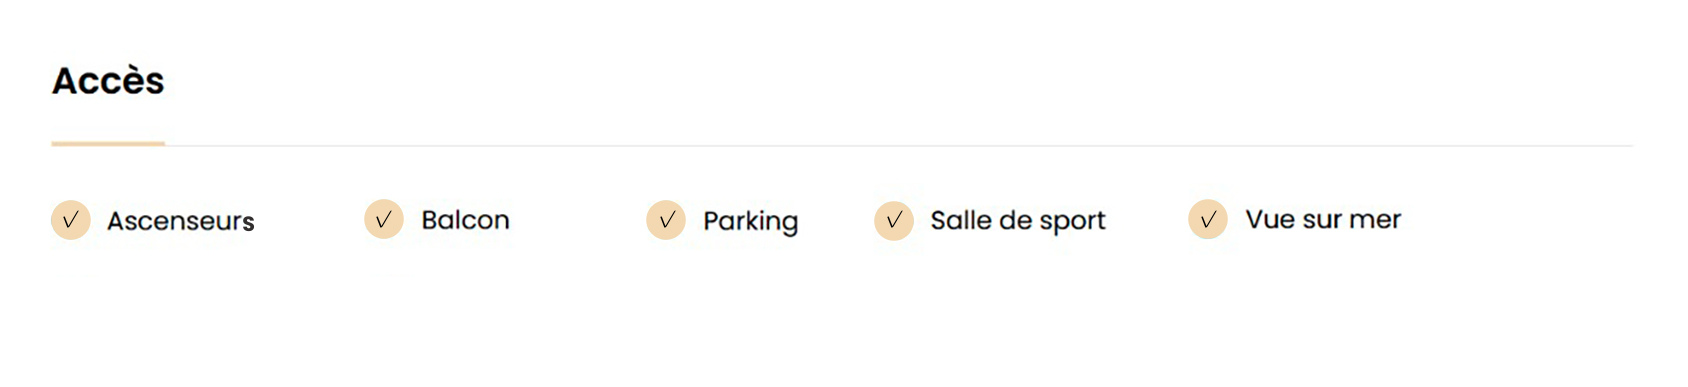Select the check circle before Vue sur mer
This screenshot has width=1688, height=387.
(1208, 219)
